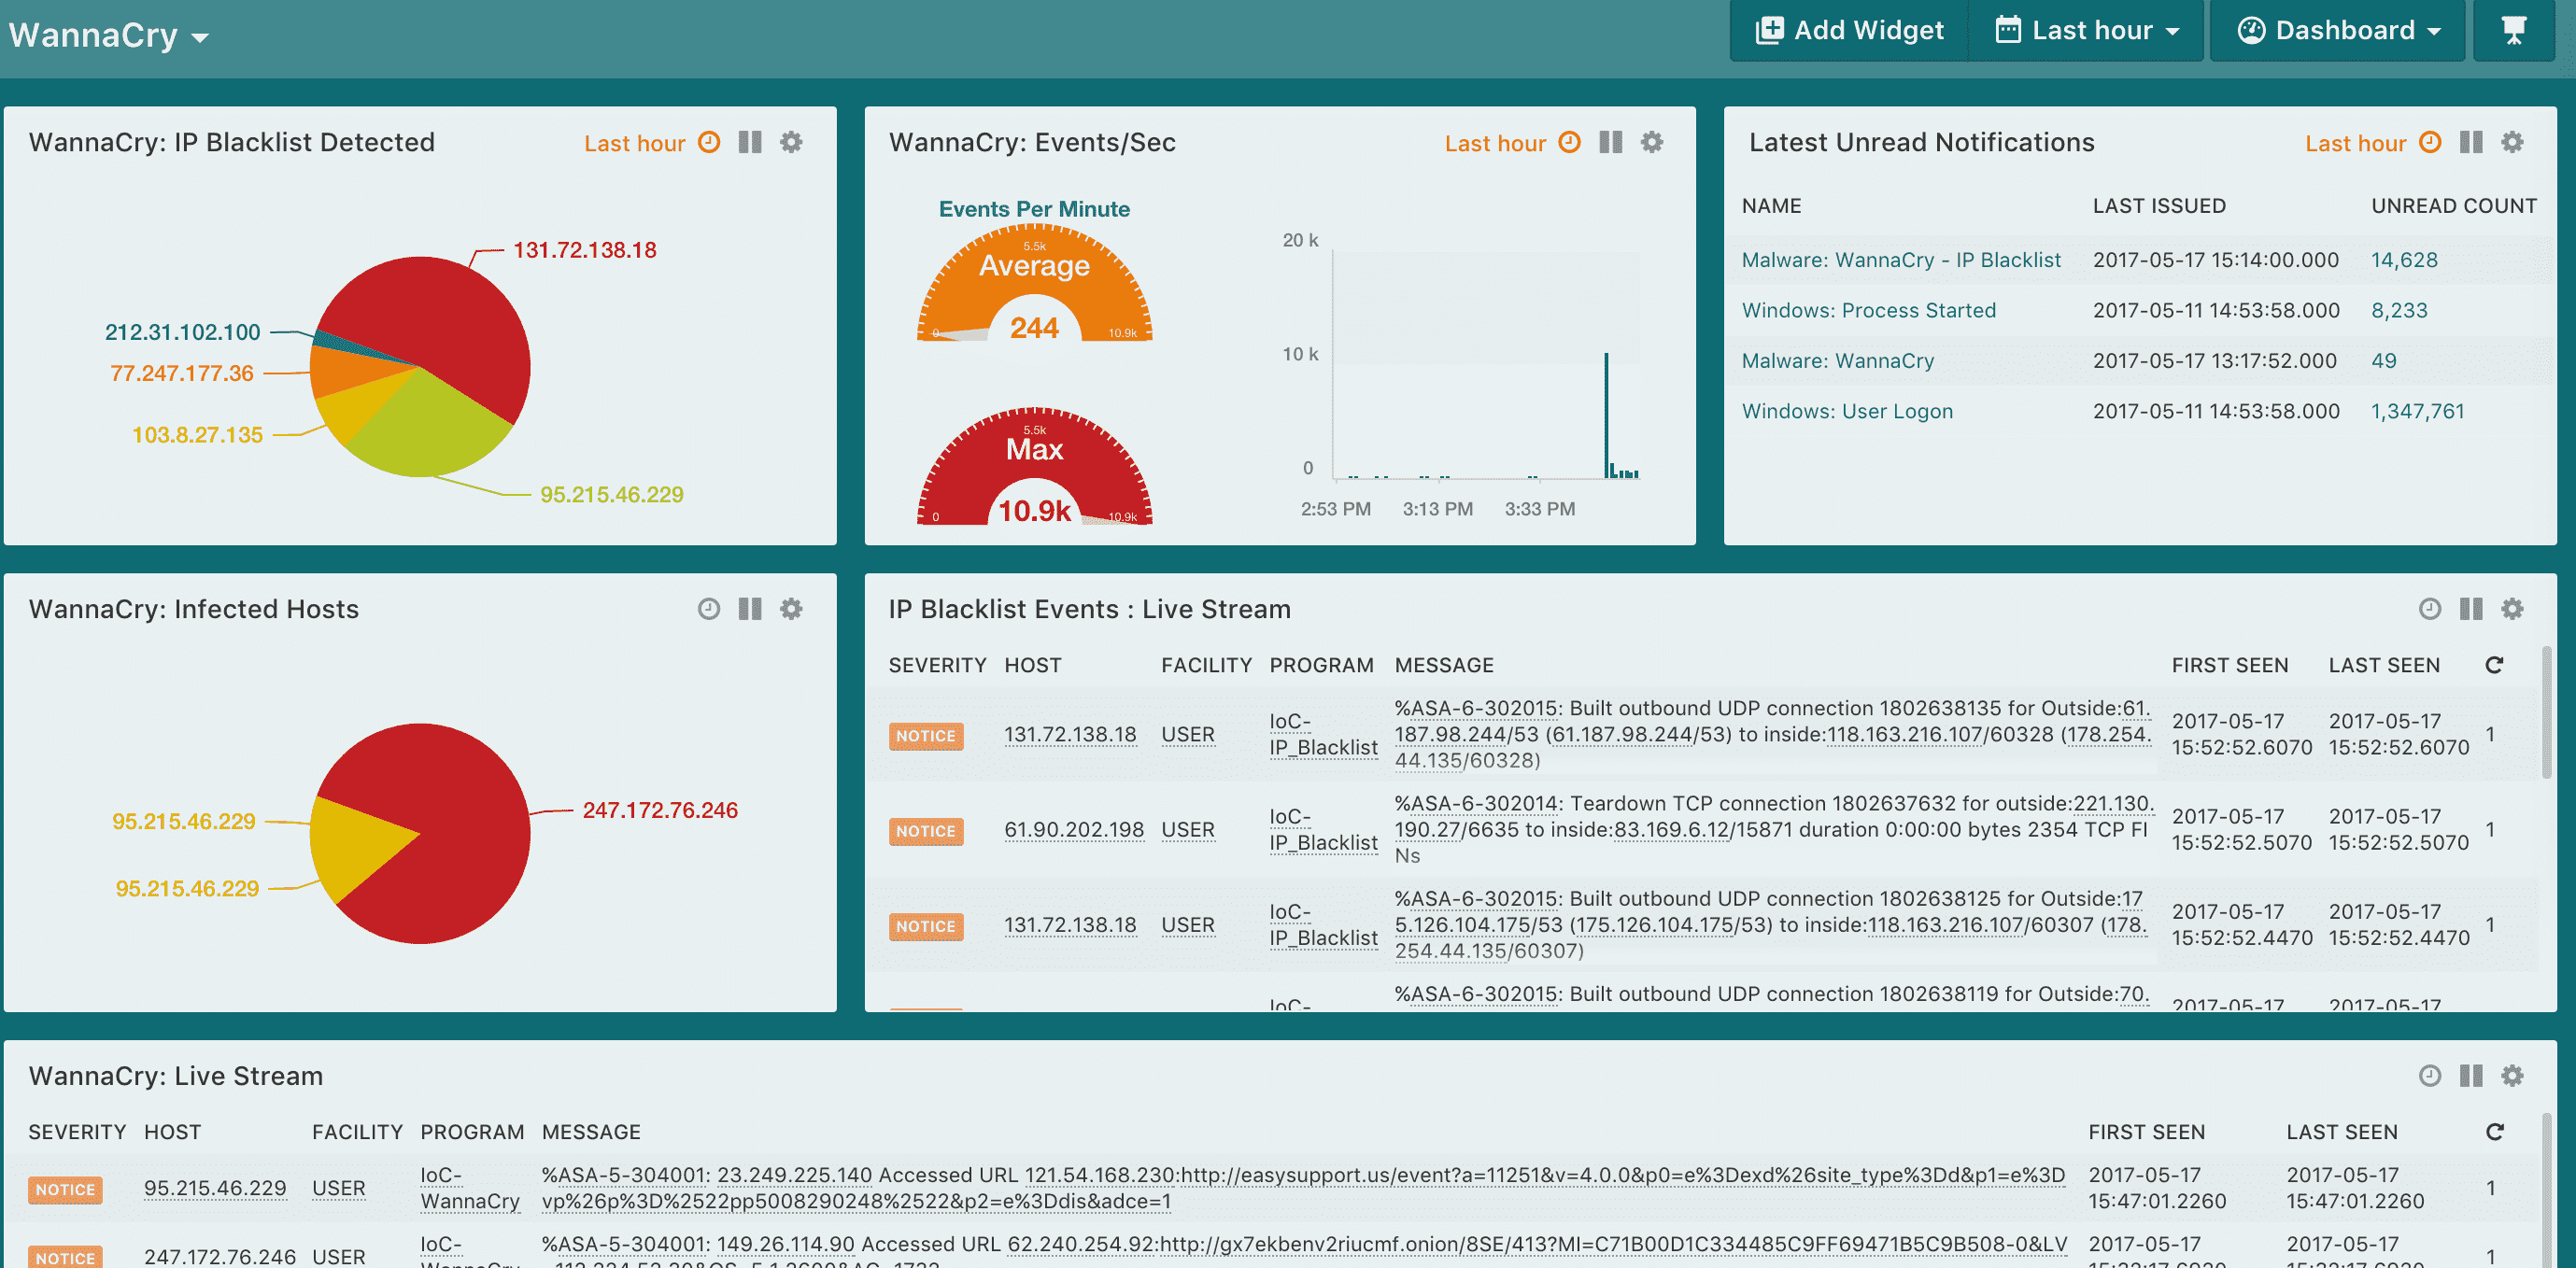Click unread count 14,628
The image size is (2576, 1268).
(x=2404, y=260)
